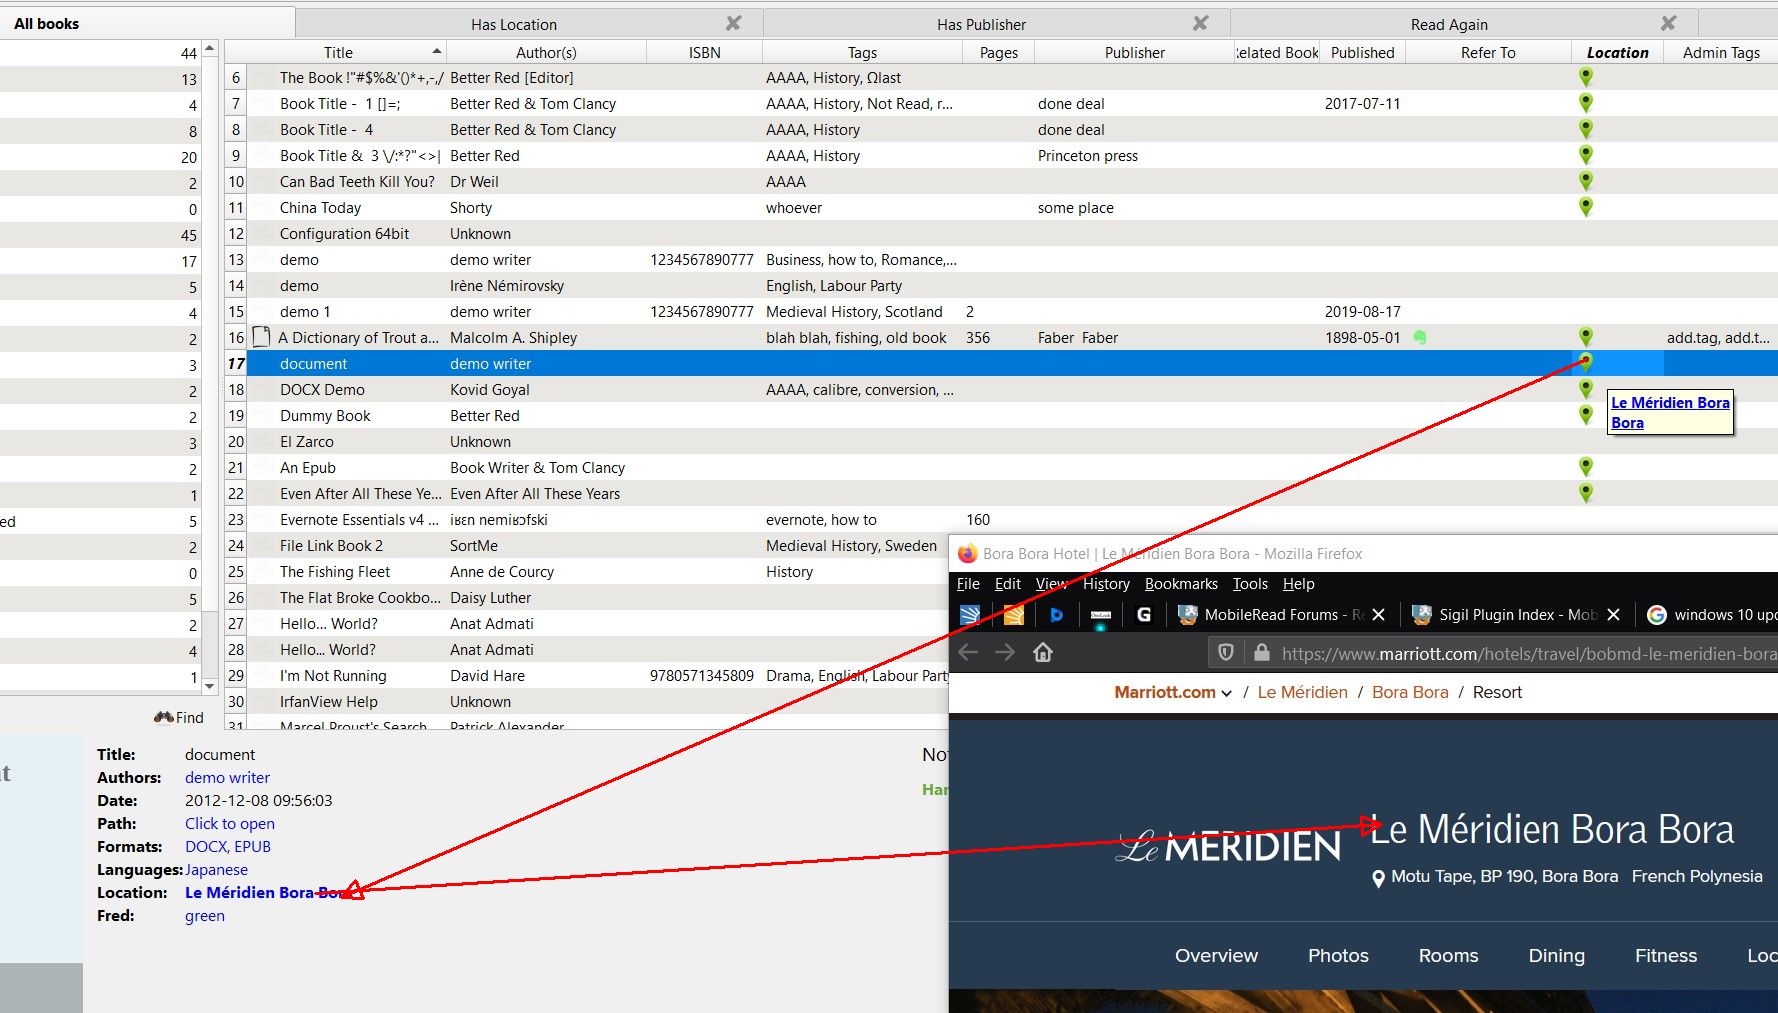Toggle the Title column sort arrow
The width and height of the screenshot is (1778, 1013).
[437, 51]
